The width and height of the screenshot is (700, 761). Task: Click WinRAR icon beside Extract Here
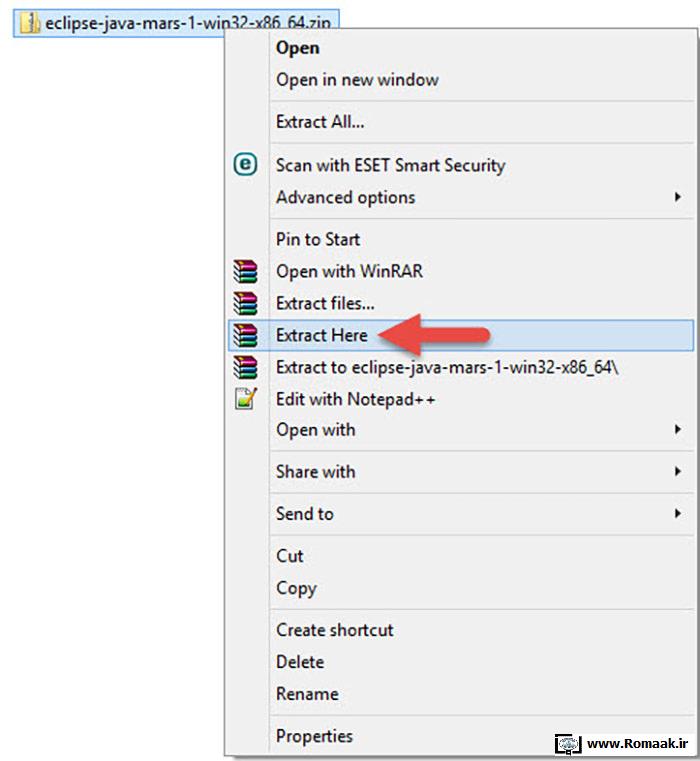[246, 335]
